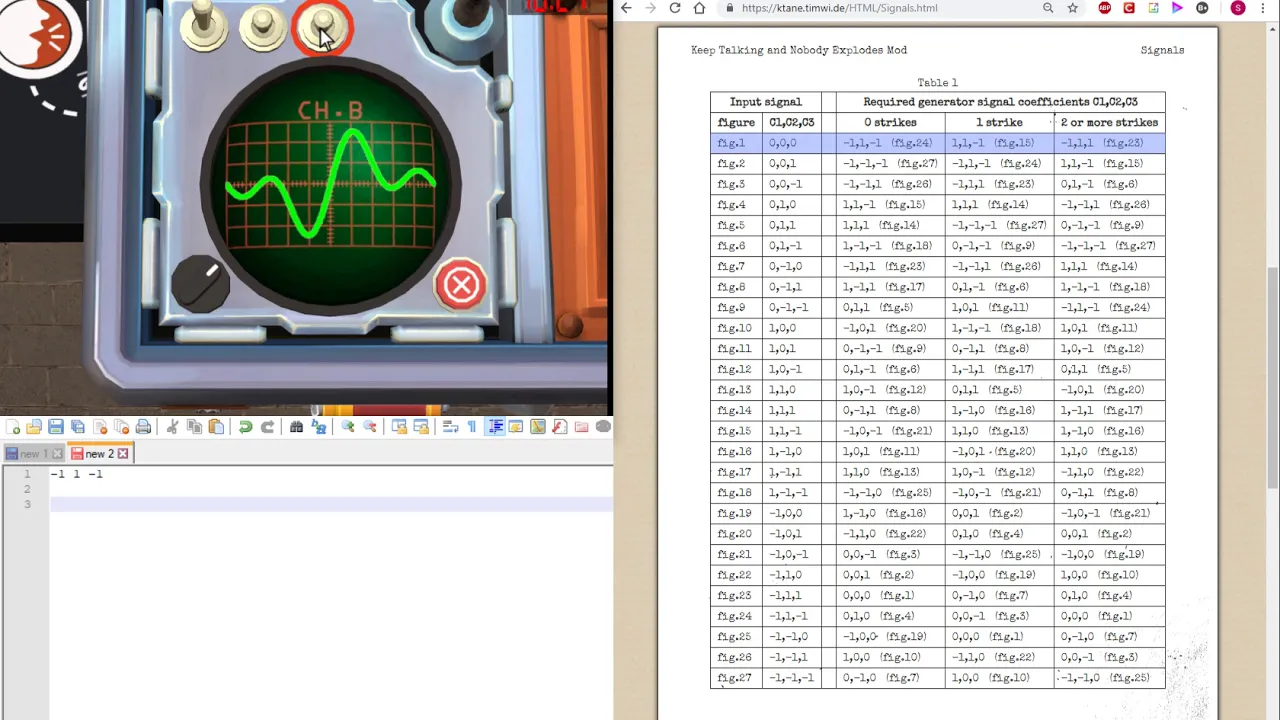Click the highlighted fig.1 table row label
The width and height of the screenshot is (1280, 720).
731,143
